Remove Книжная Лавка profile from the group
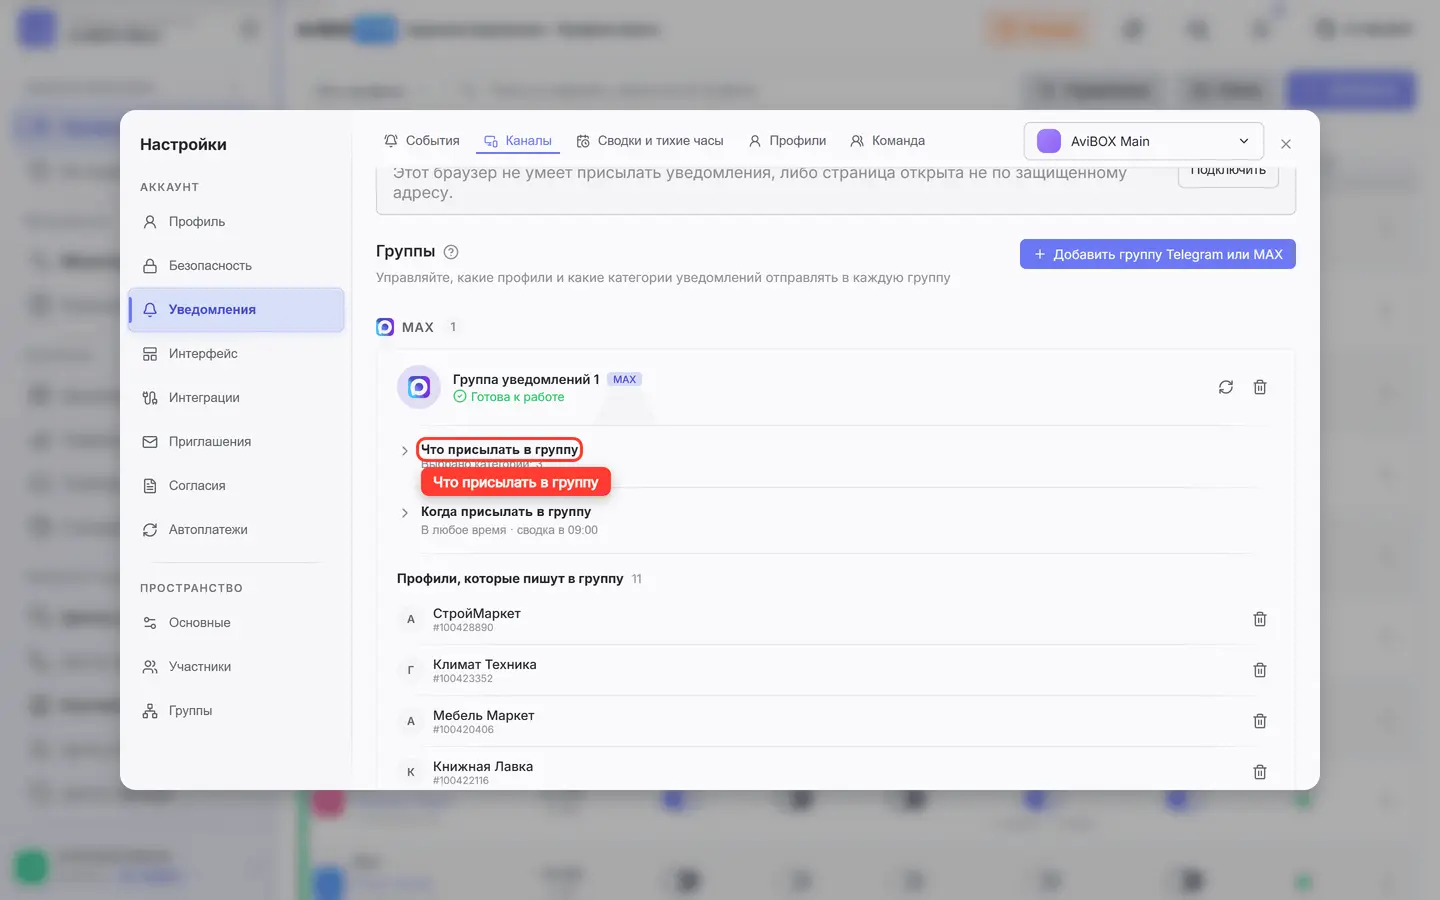This screenshot has height=900, width=1440. (x=1260, y=772)
